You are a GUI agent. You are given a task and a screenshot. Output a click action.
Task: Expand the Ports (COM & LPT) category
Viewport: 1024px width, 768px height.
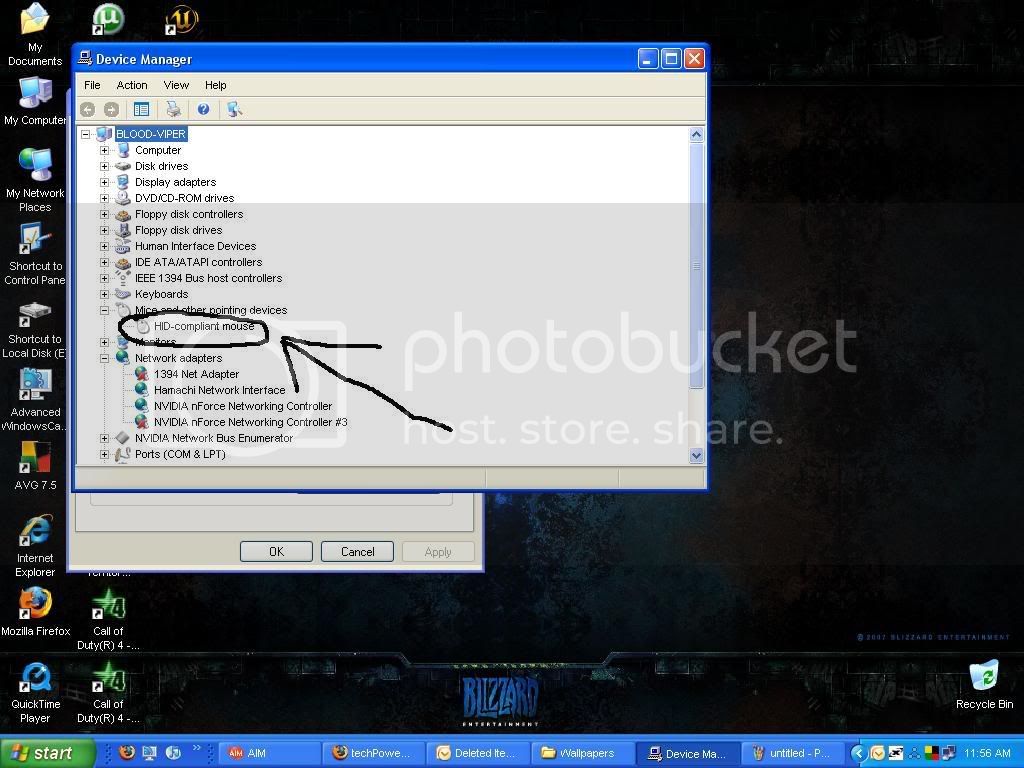click(104, 455)
